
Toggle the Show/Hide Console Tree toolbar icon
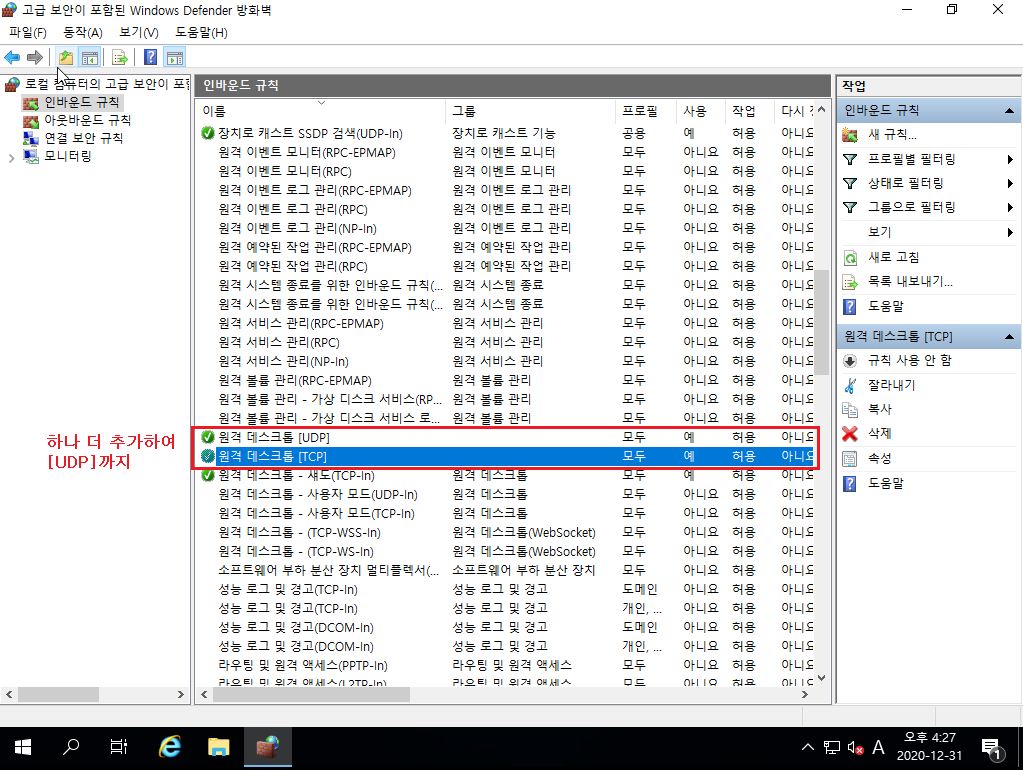[x=89, y=57]
